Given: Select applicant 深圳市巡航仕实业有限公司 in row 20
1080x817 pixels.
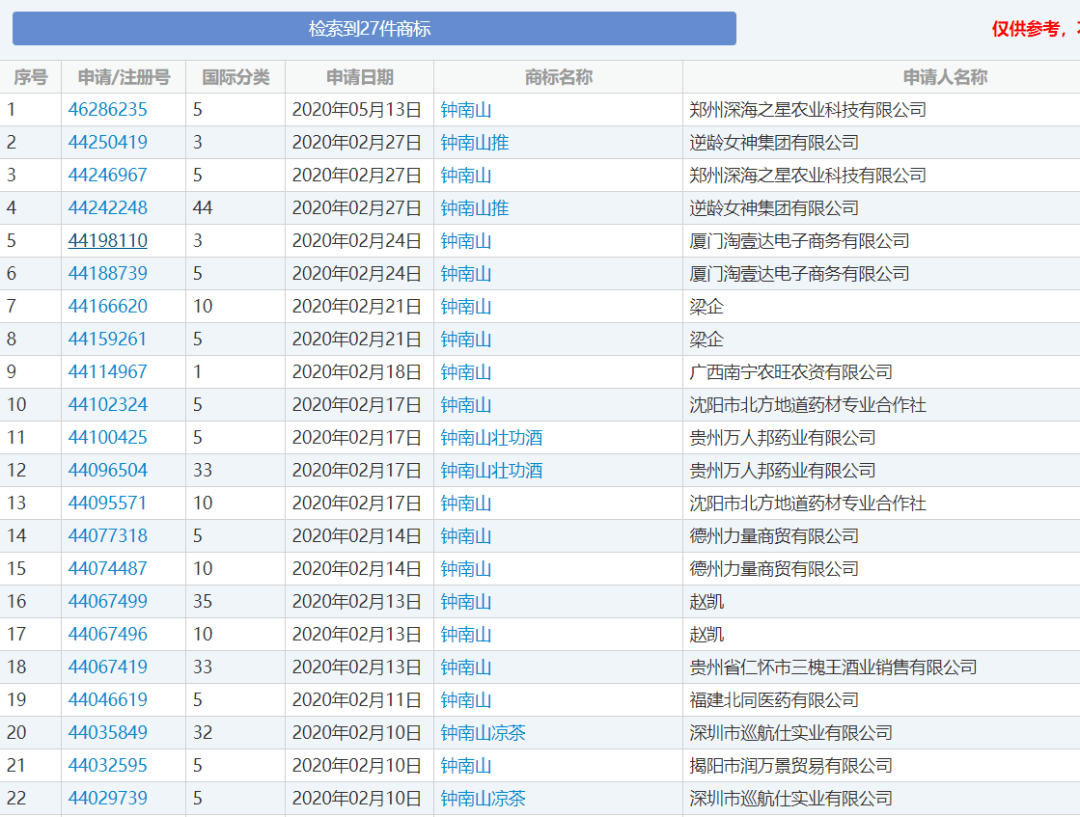Looking at the screenshot, I should [x=791, y=733].
